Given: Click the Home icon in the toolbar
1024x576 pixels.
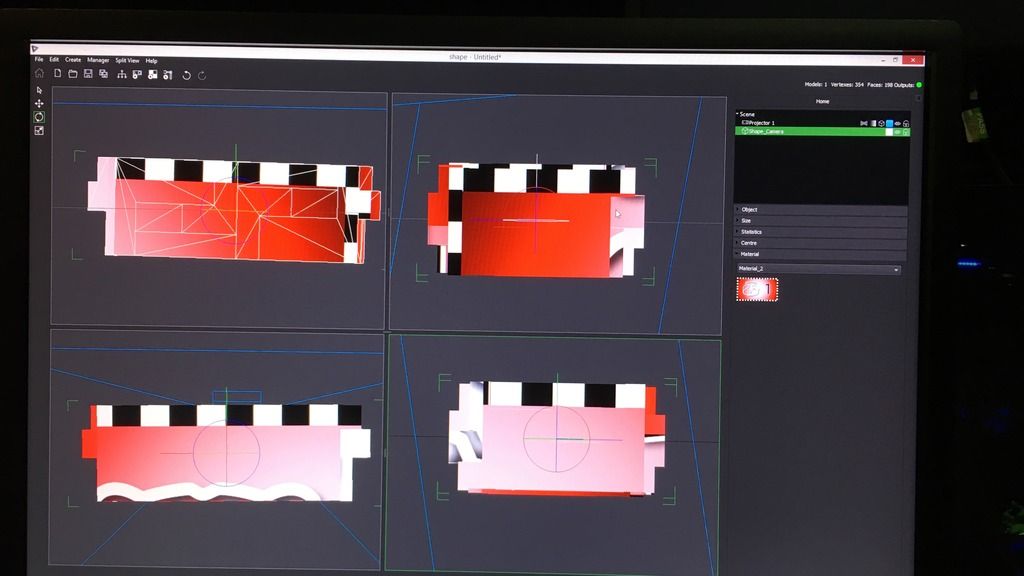Looking at the screenshot, I should (x=39, y=73).
